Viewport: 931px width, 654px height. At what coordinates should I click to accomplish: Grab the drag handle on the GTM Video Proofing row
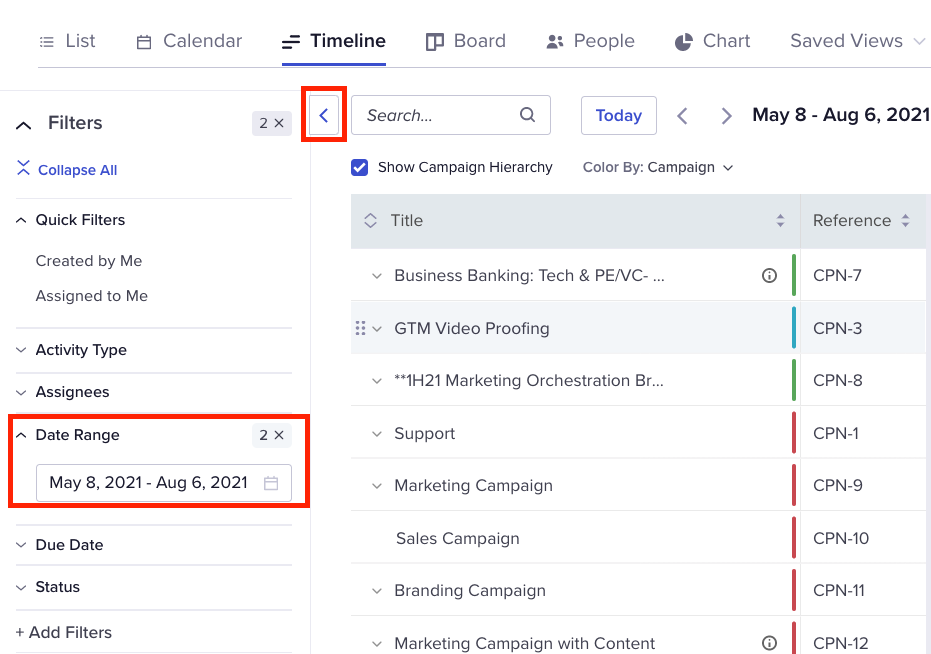pyautogui.click(x=360, y=328)
